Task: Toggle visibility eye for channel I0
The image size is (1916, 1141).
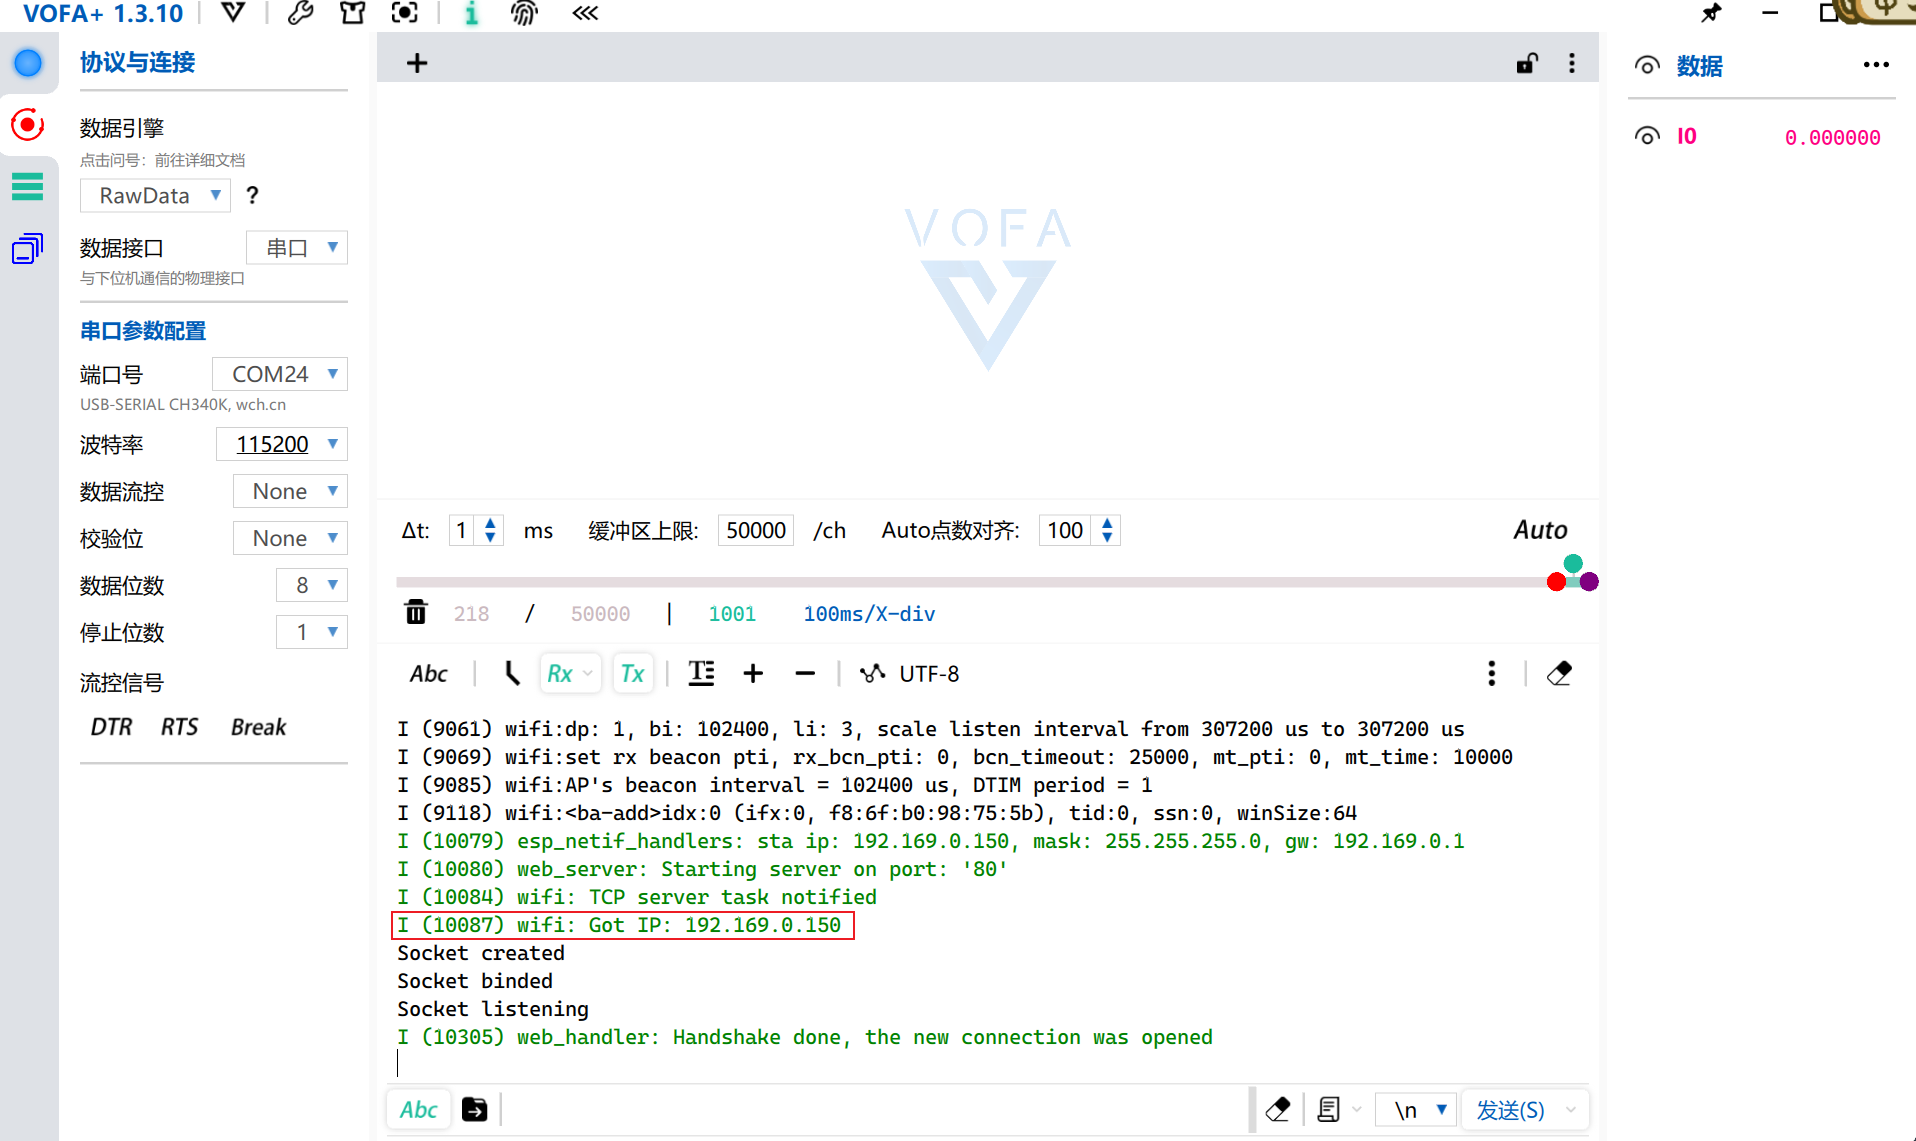Action: [x=1647, y=136]
